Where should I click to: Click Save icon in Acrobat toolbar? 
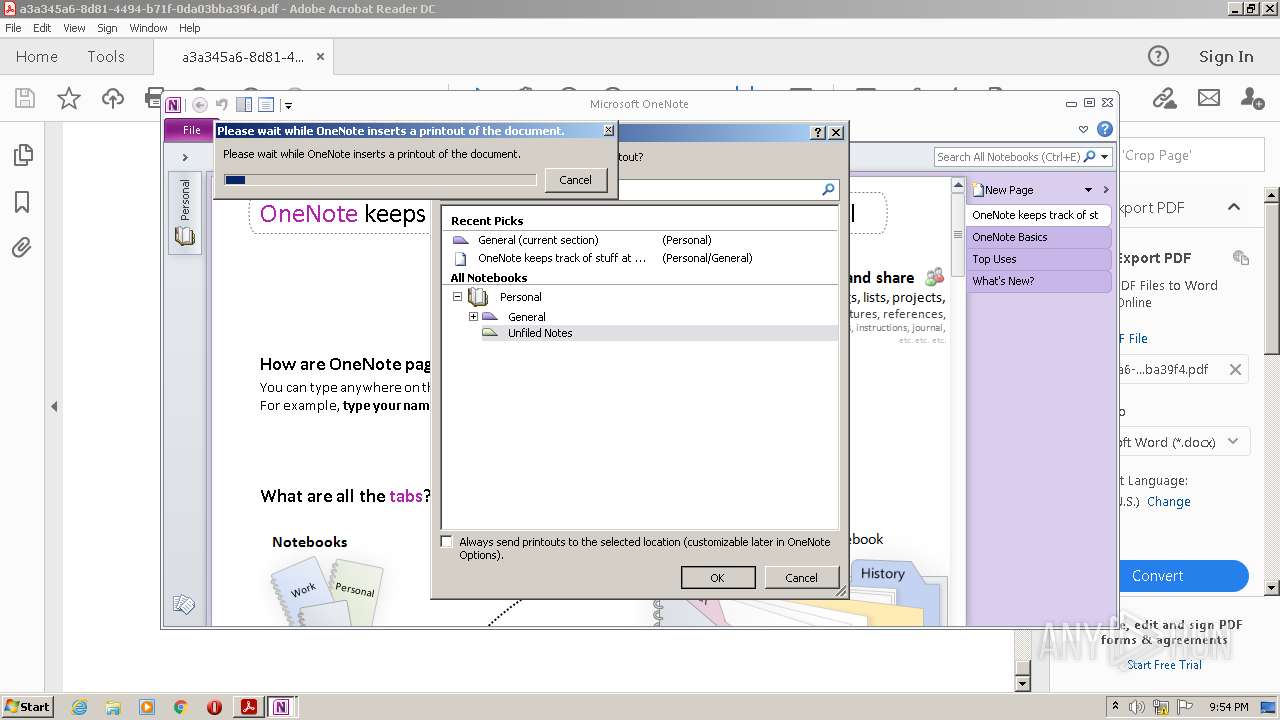tap(25, 98)
